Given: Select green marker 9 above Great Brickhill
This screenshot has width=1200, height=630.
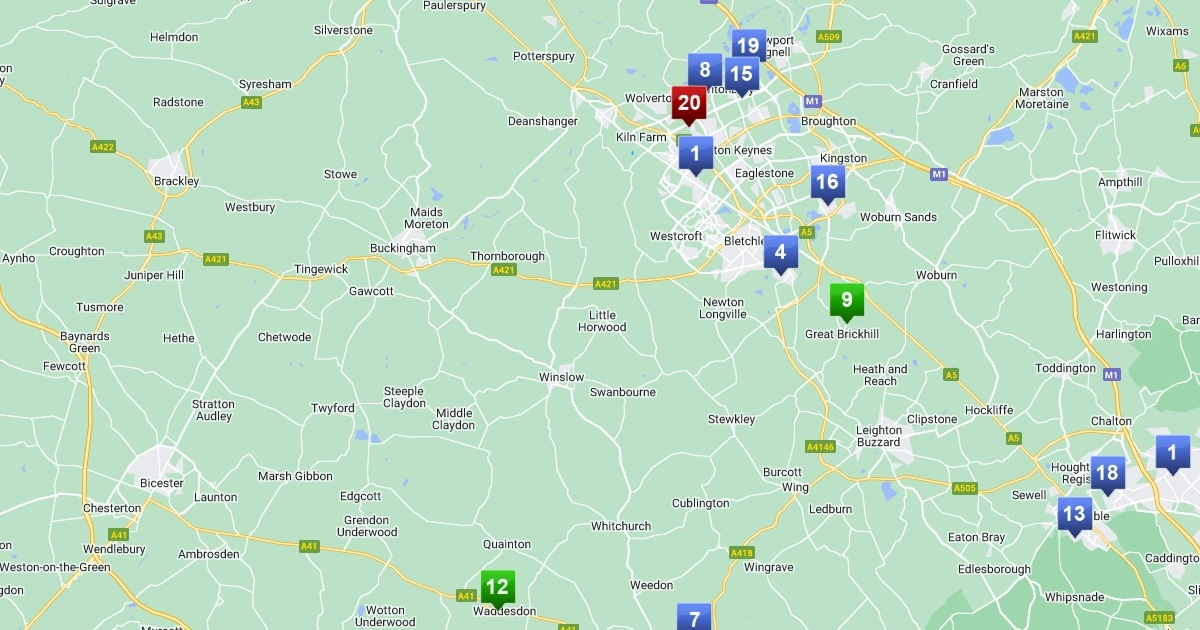Looking at the screenshot, I should pos(846,302).
